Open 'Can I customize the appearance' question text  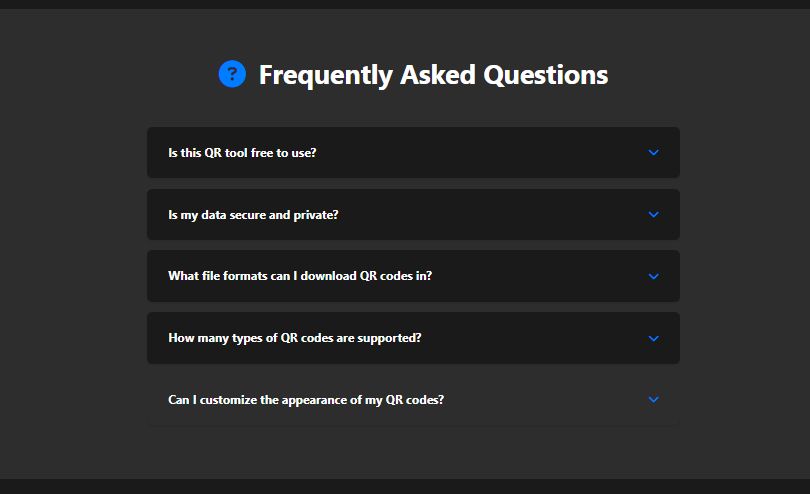pos(305,400)
